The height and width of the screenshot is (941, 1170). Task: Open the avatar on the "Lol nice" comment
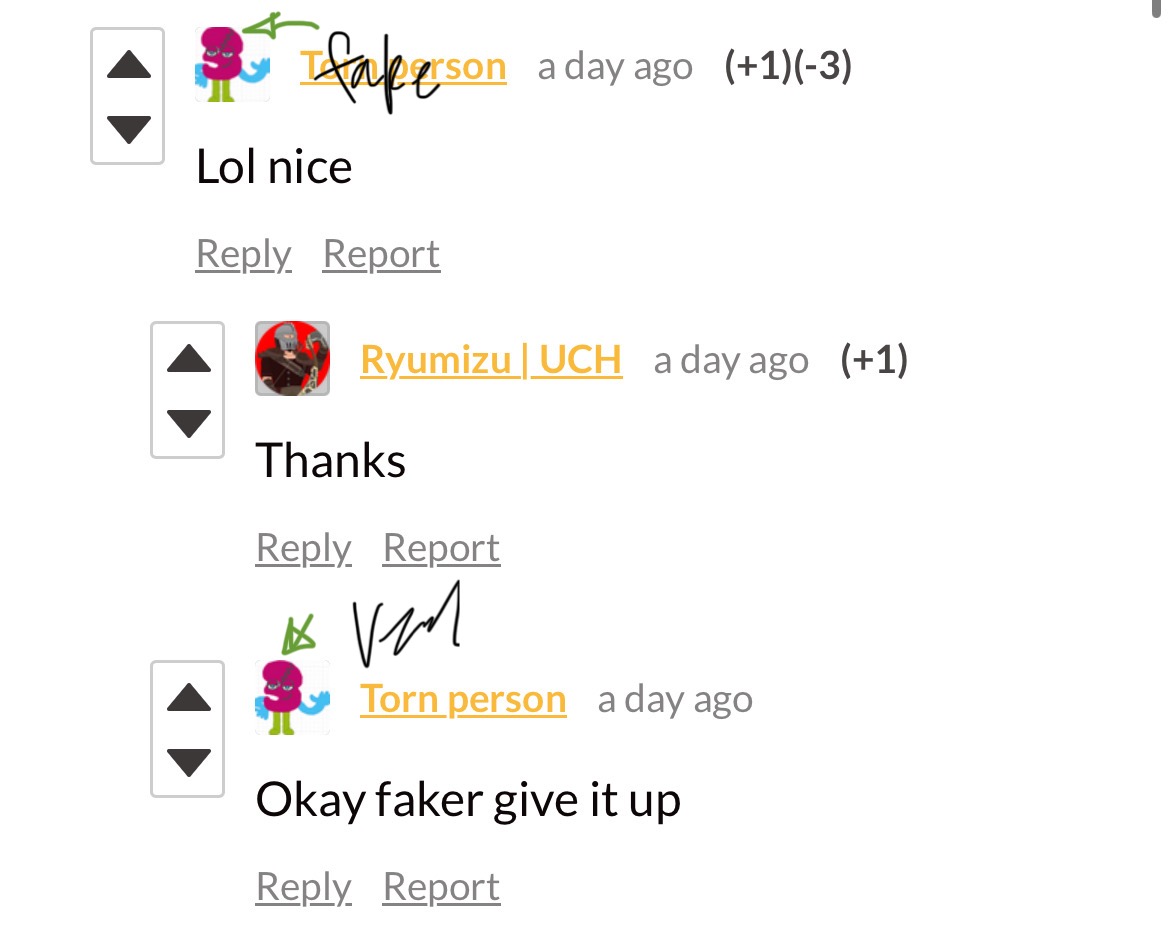click(x=232, y=64)
